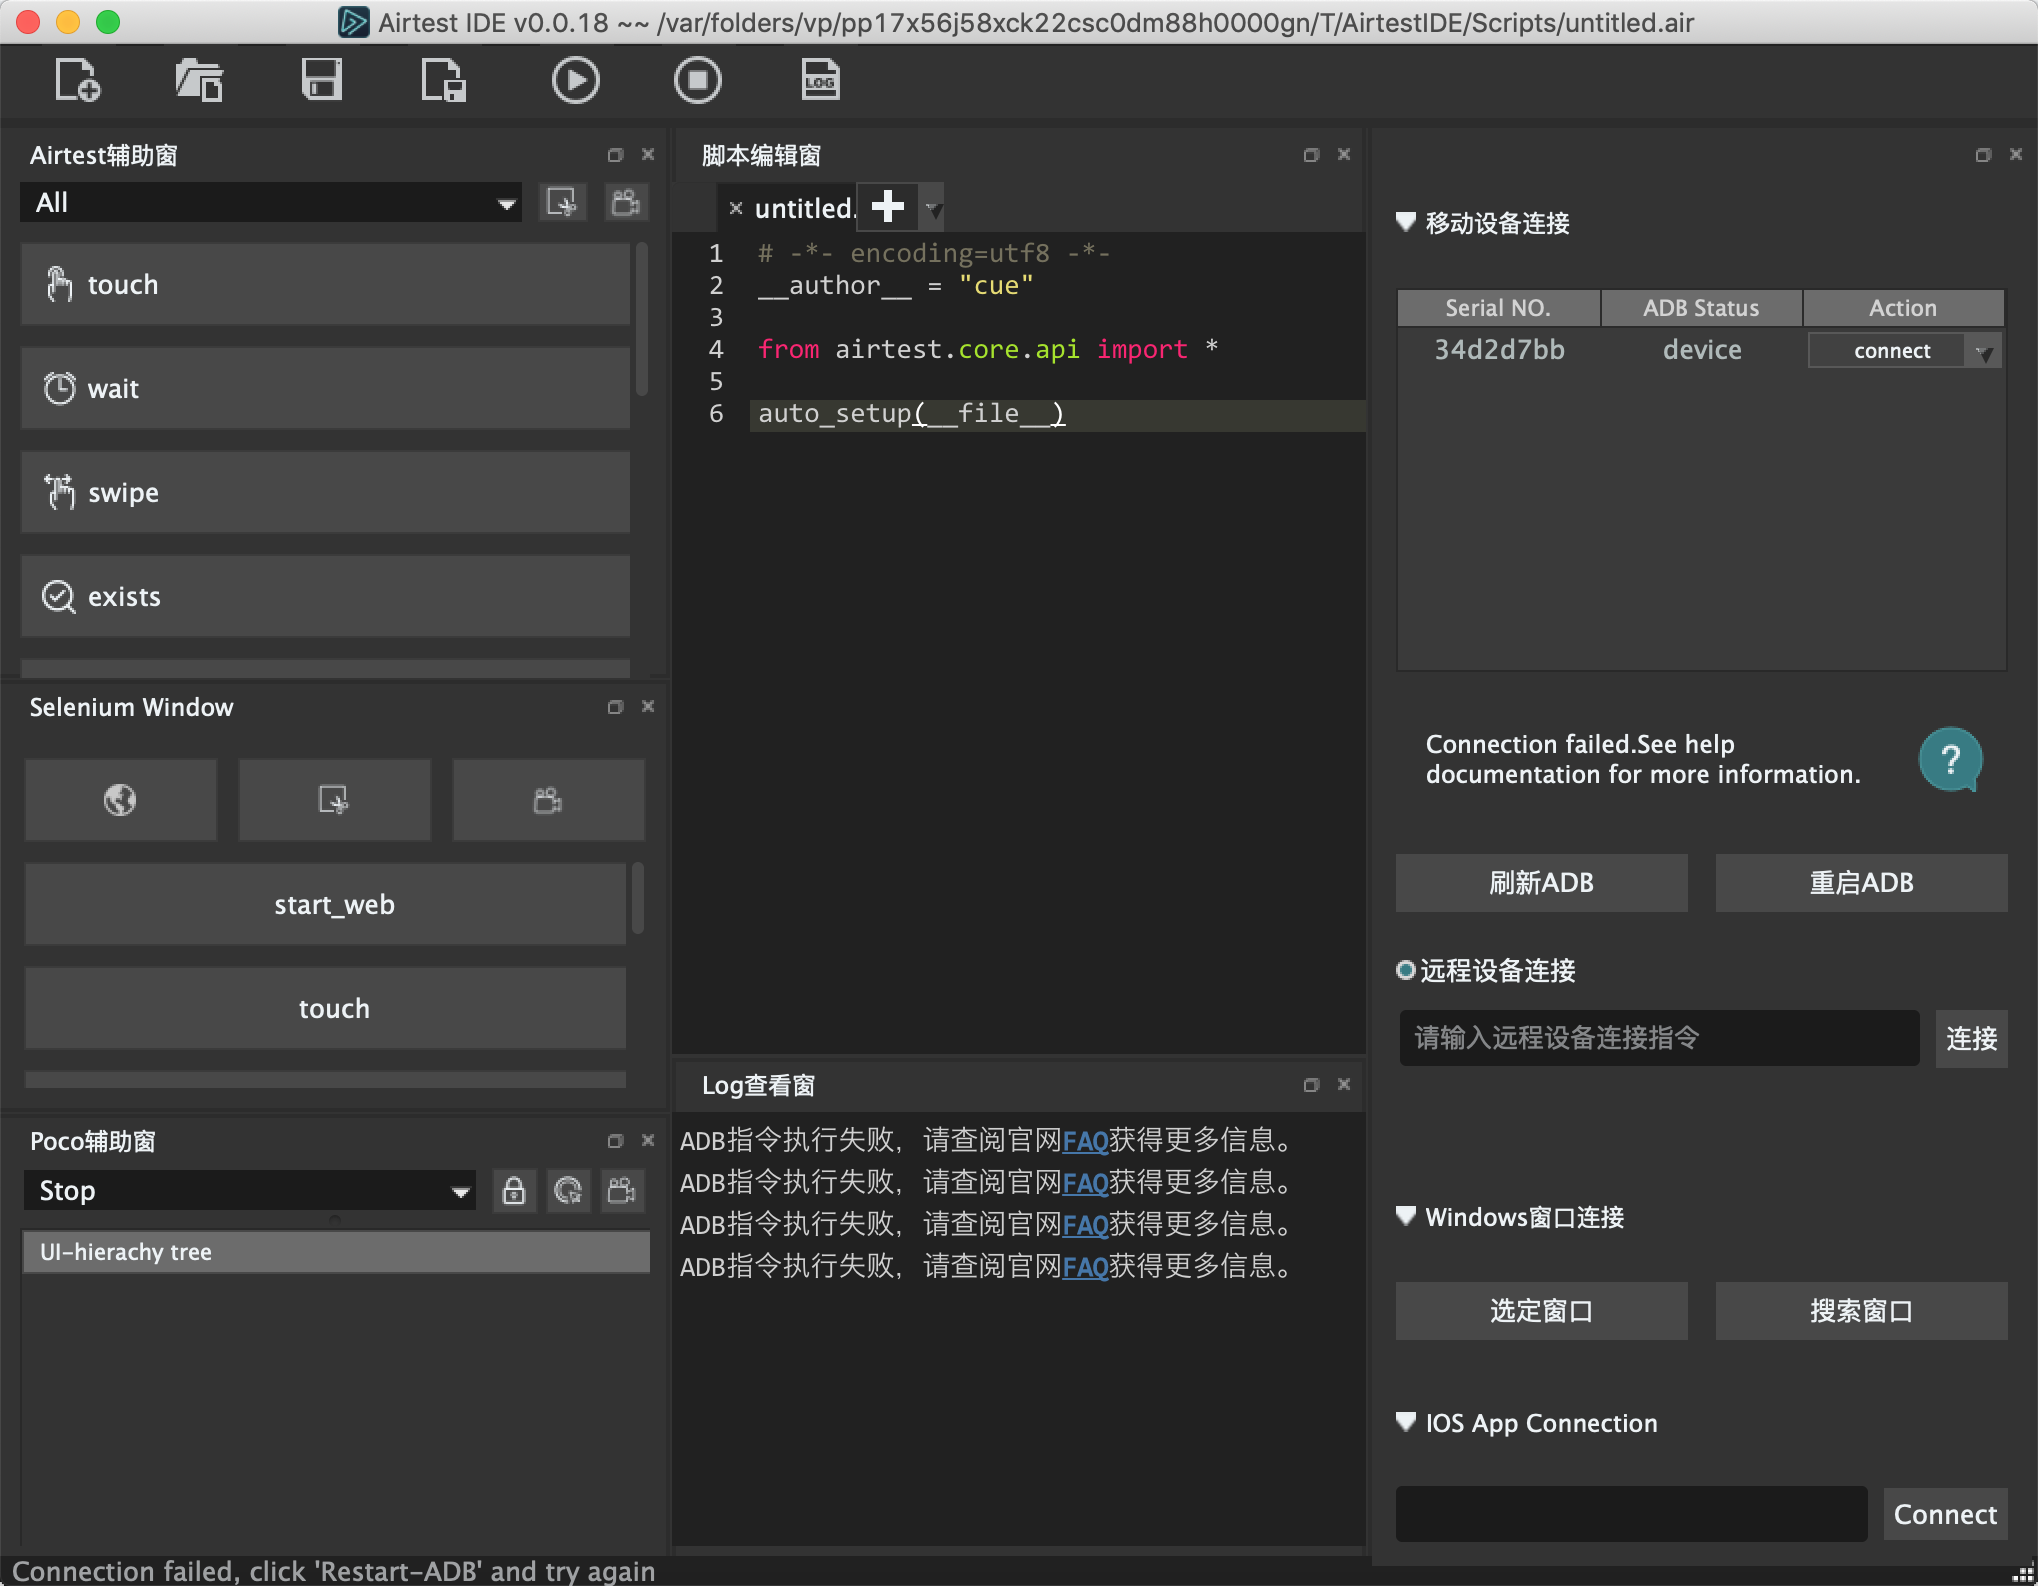Float the Airtest assistant panel

[x=615, y=155]
